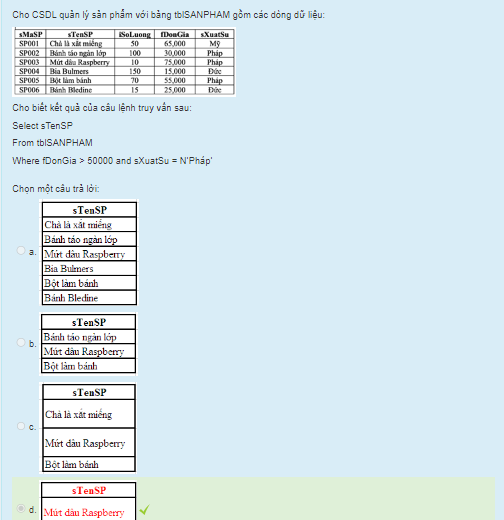Click 'Bột làm bánh' row in answer c
Screen dimensions: 504x520
(x=89, y=464)
